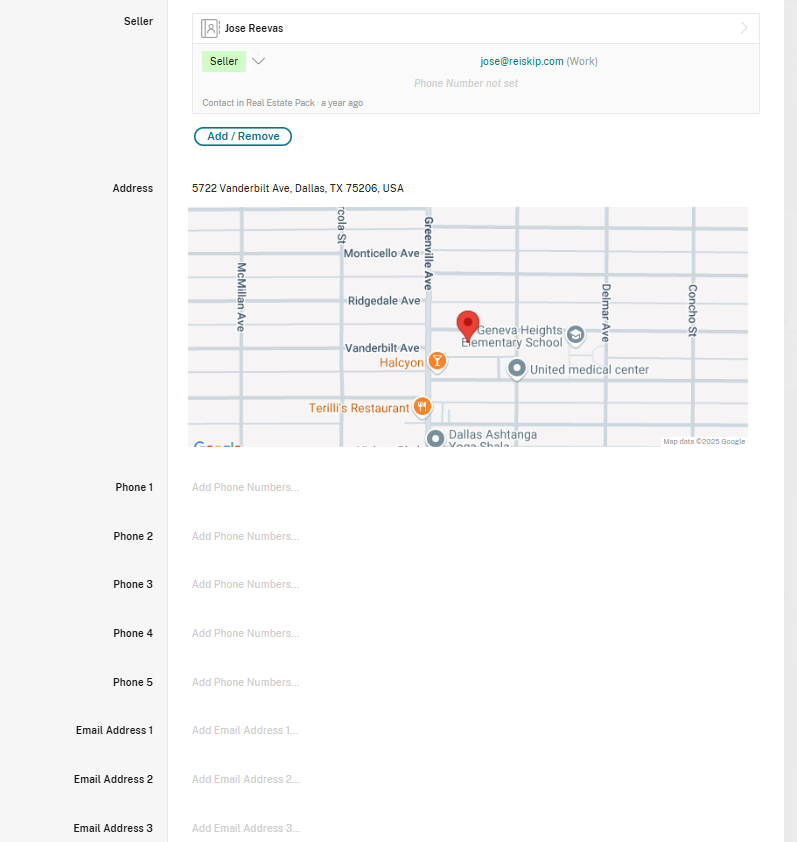The height and width of the screenshot is (842, 797).
Task: Open the Jose Reevas contact chevron arrow
Action: 744,28
